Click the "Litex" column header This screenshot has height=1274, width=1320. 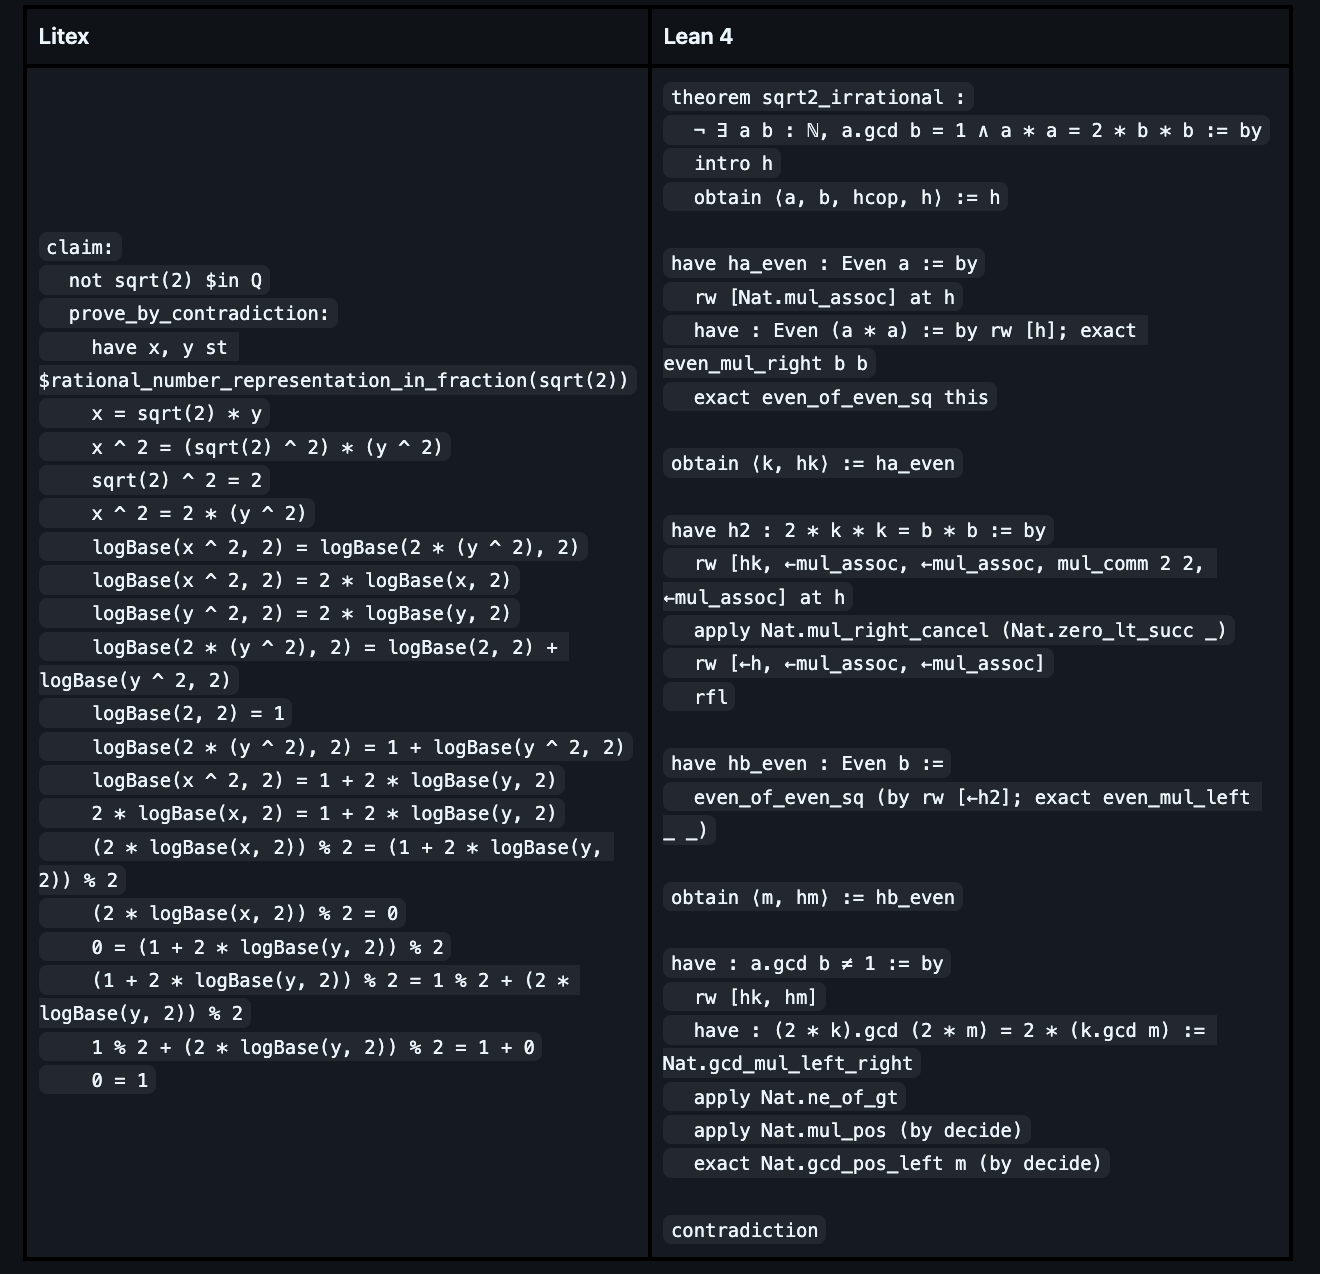point(64,37)
